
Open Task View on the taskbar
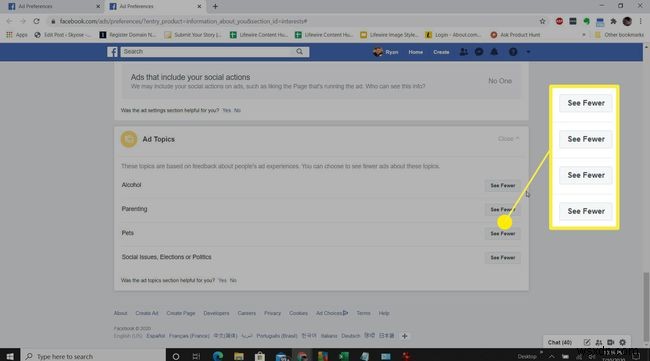(196, 356)
